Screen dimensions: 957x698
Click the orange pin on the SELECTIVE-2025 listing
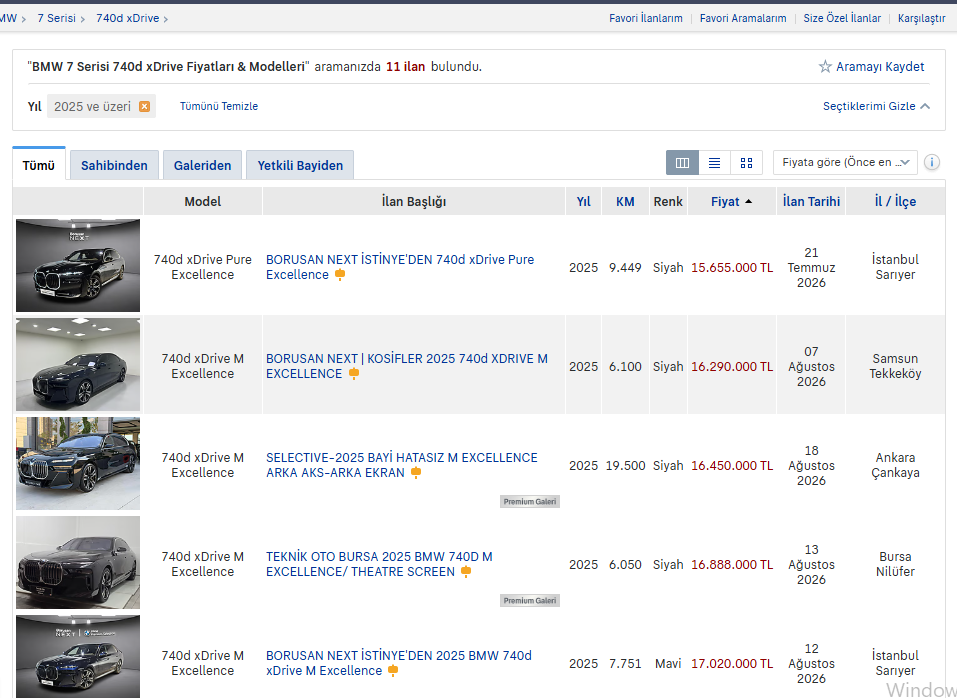pyautogui.click(x=416, y=473)
